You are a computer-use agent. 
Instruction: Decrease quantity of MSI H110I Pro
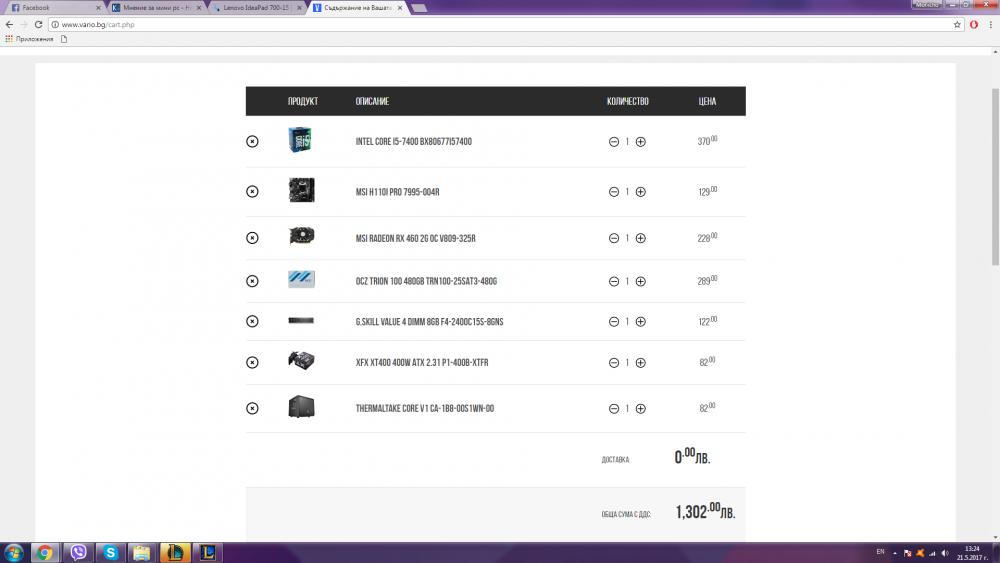(x=614, y=191)
